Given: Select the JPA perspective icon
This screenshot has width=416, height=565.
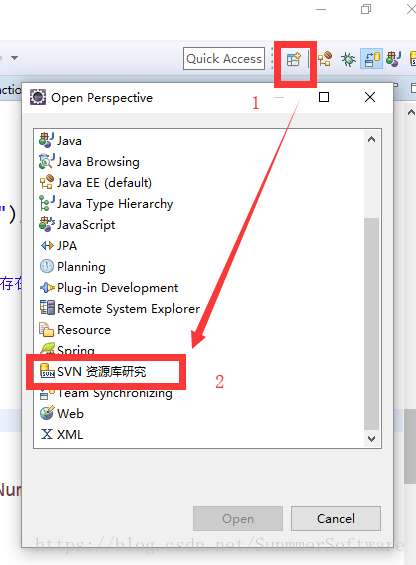Looking at the screenshot, I should click(47, 245).
